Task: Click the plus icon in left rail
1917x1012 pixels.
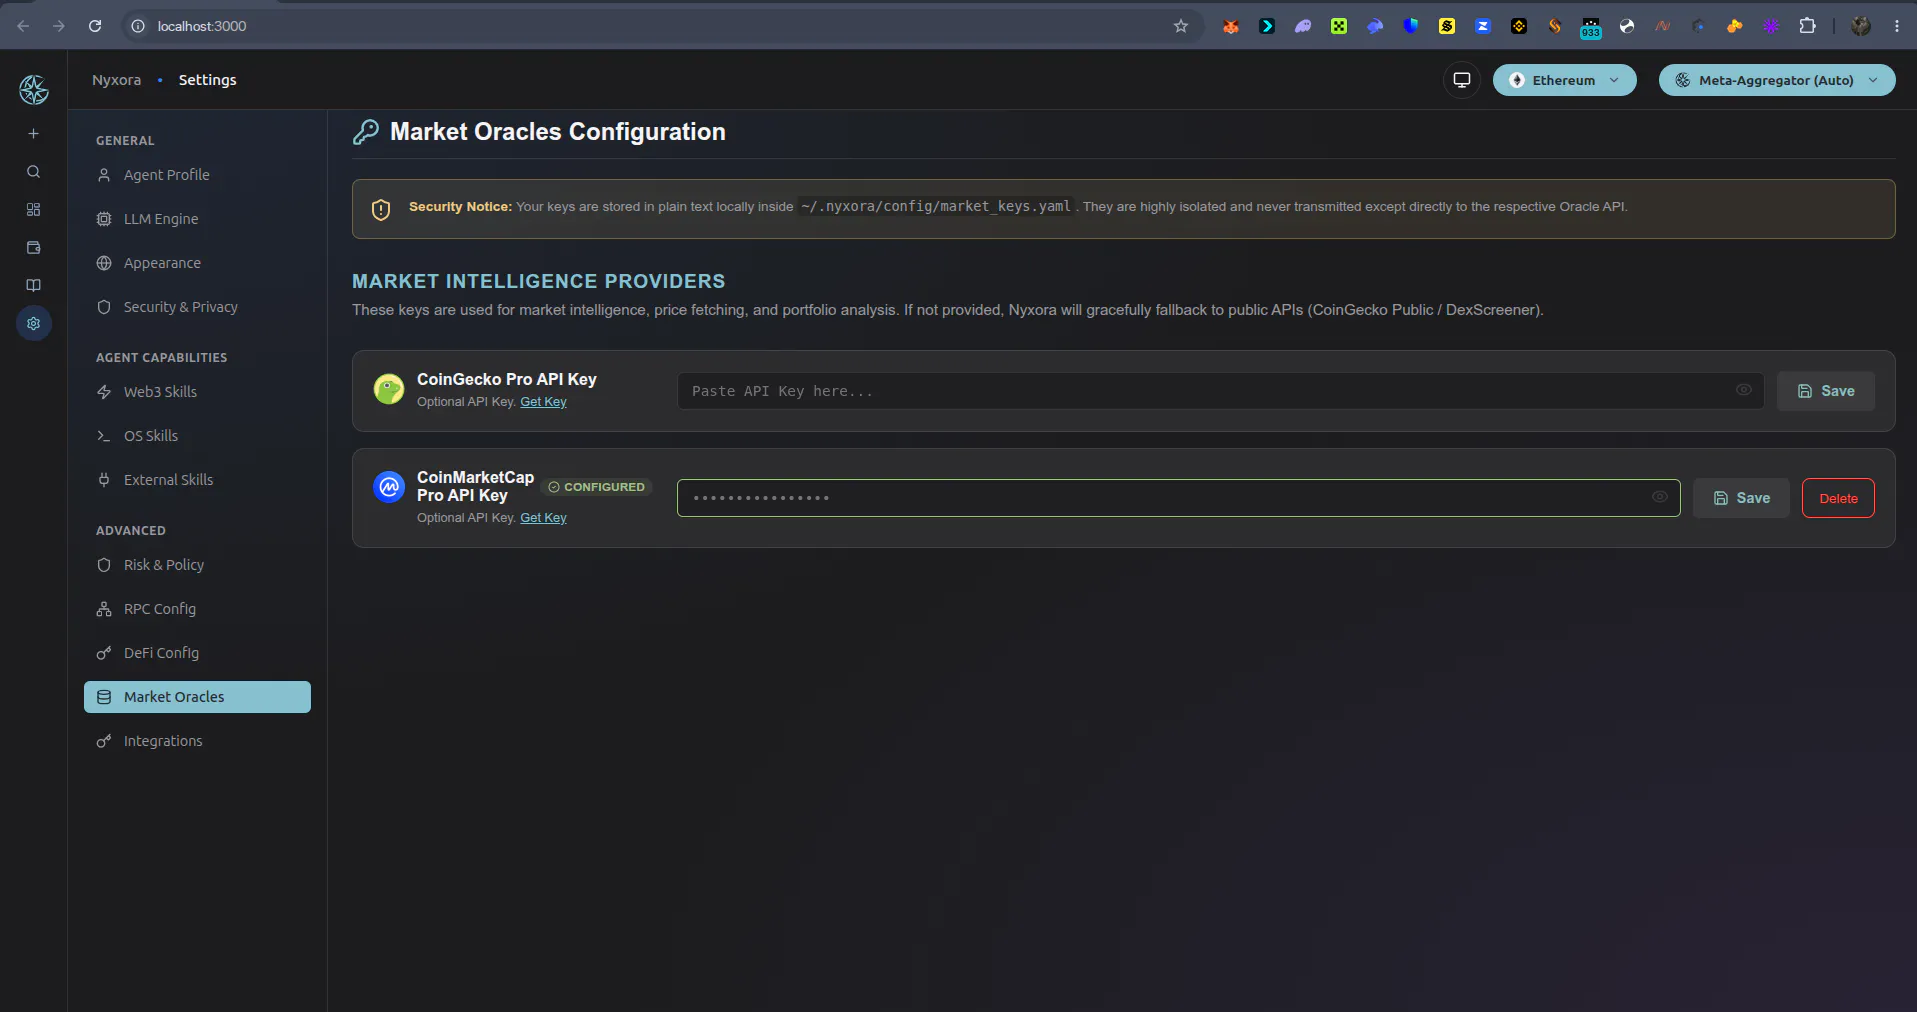Action: tap(33, 133)
